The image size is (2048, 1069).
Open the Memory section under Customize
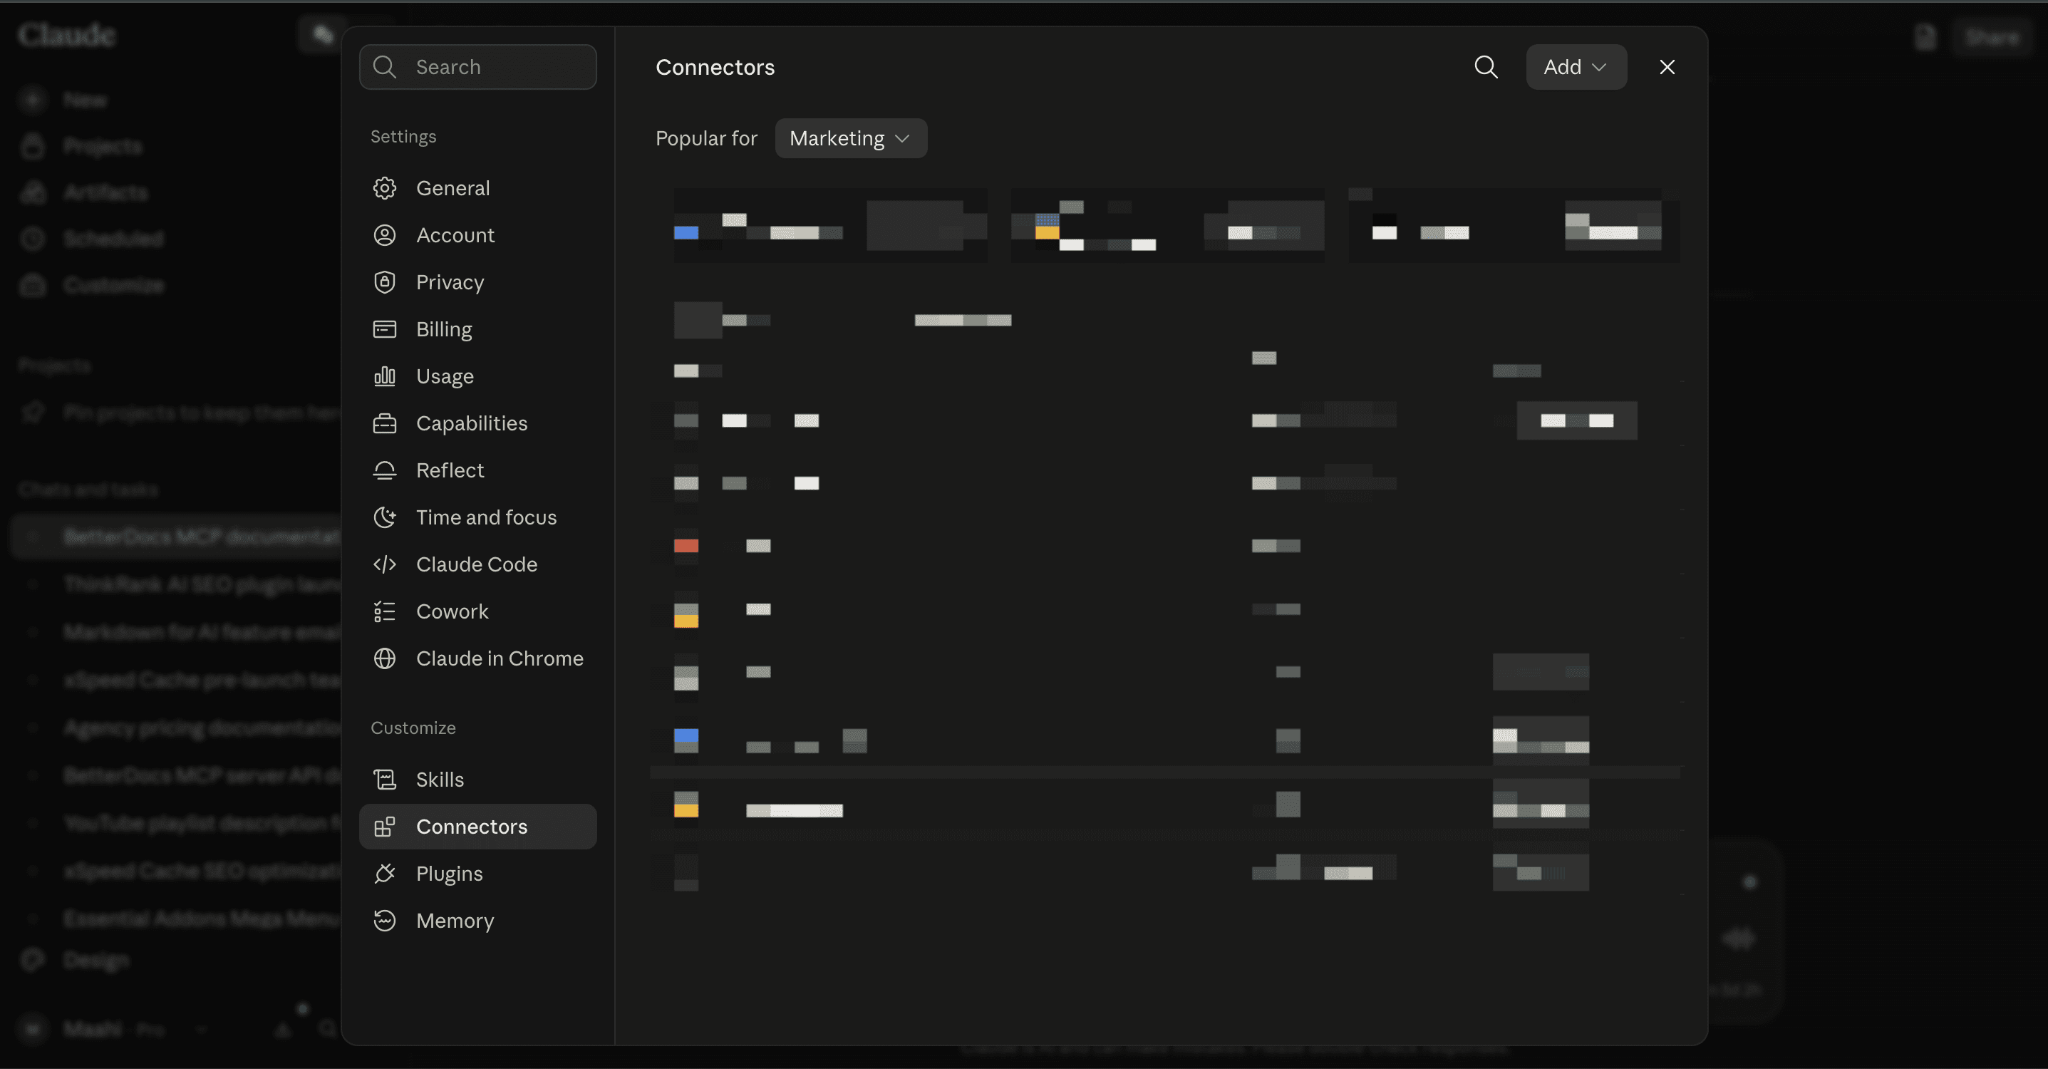(477, 920)
